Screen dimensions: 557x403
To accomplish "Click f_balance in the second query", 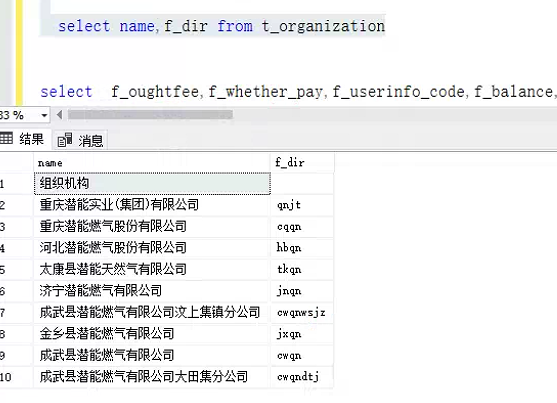I will click(x=513, y=92).
